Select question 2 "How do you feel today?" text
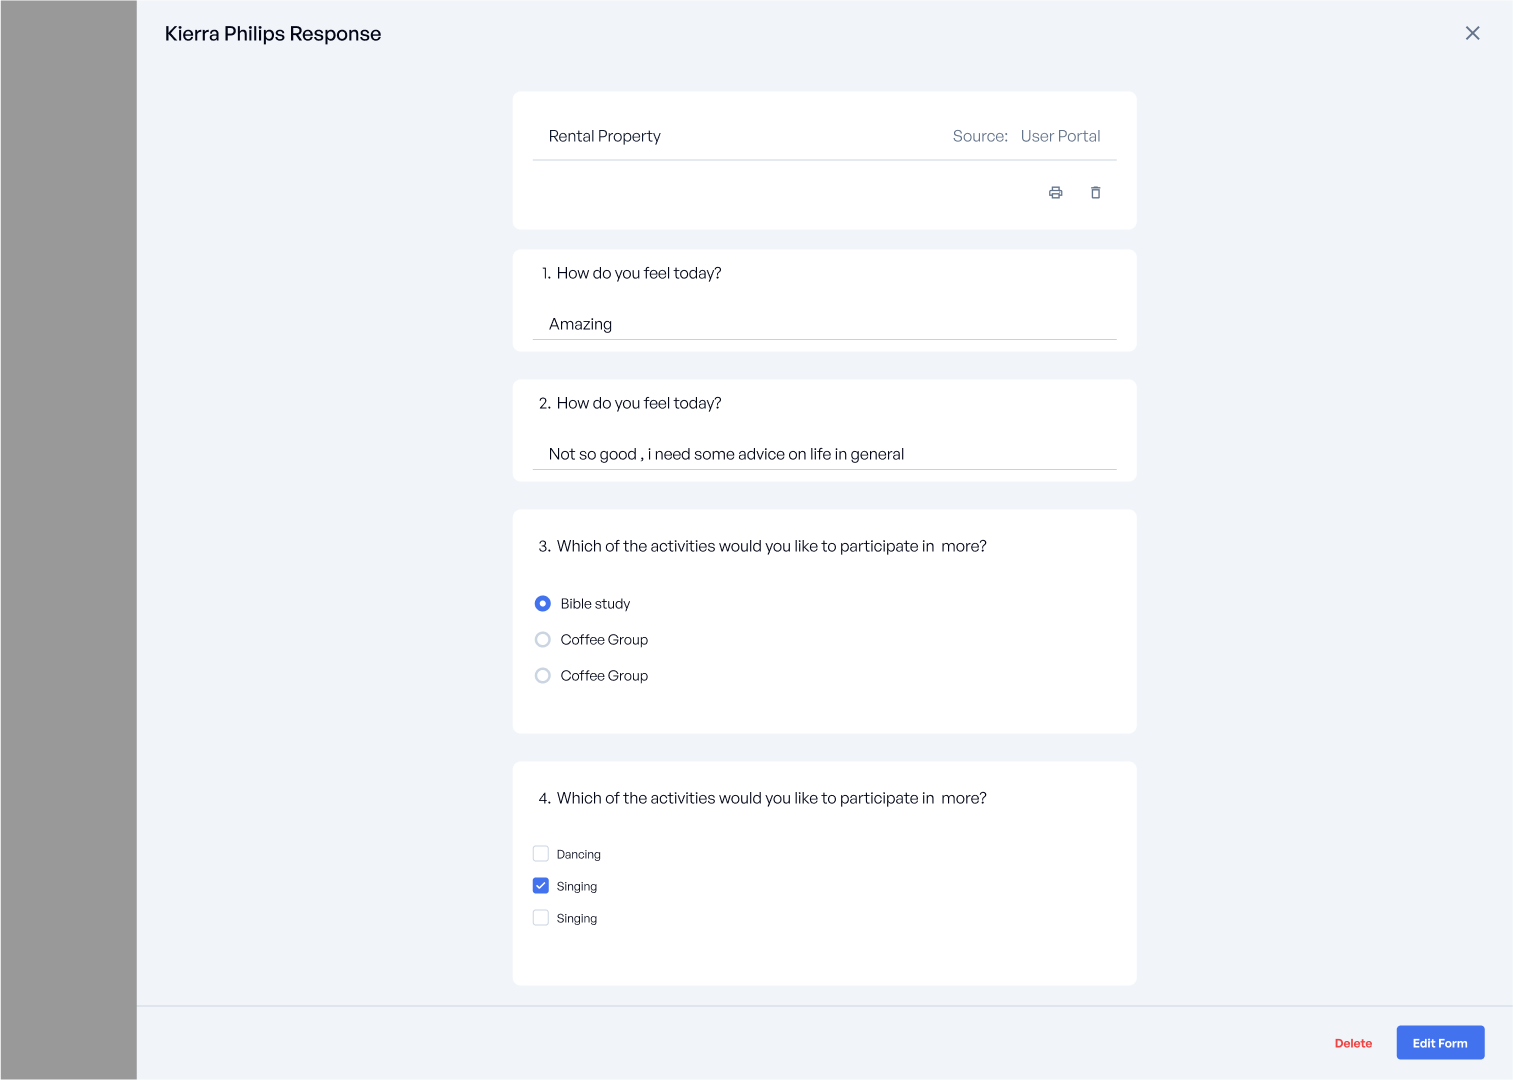1513x1080 pixels. pos(638,403)
